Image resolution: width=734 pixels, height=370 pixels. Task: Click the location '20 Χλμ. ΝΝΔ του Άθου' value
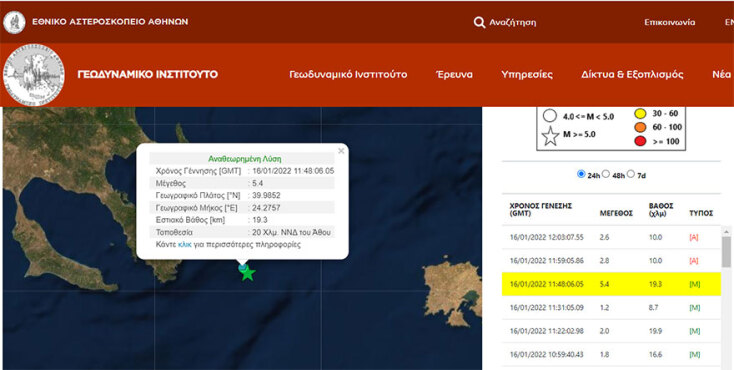pyautogui.click(x=293, y=232)
